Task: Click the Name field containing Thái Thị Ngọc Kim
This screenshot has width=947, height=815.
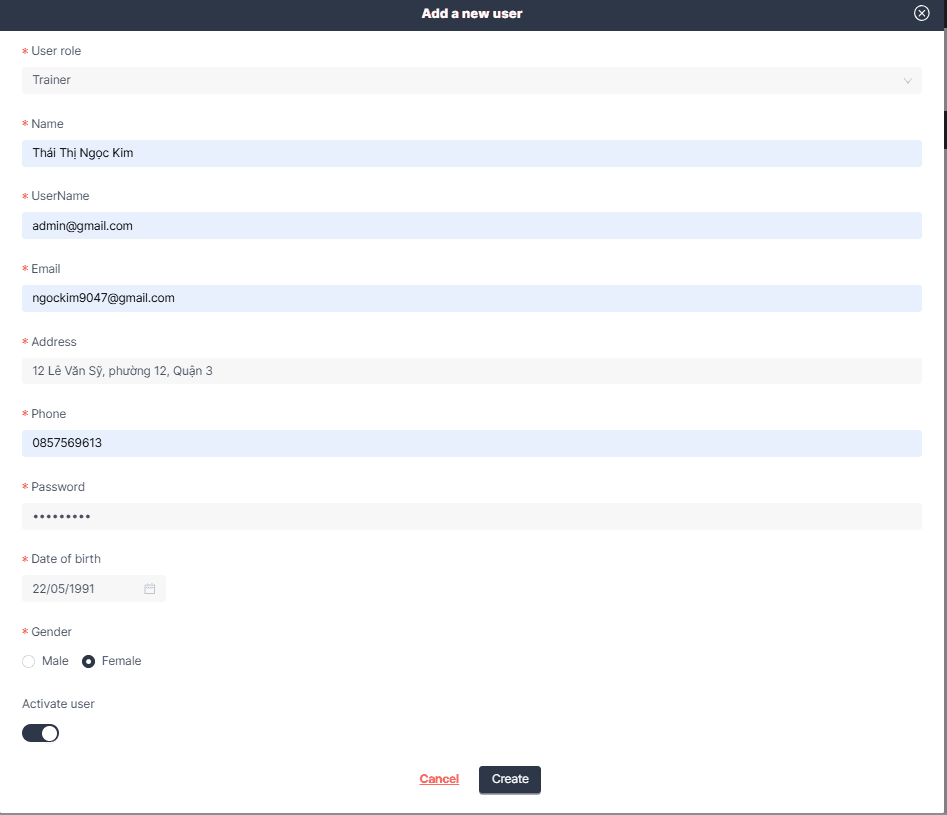Action: 472,153
